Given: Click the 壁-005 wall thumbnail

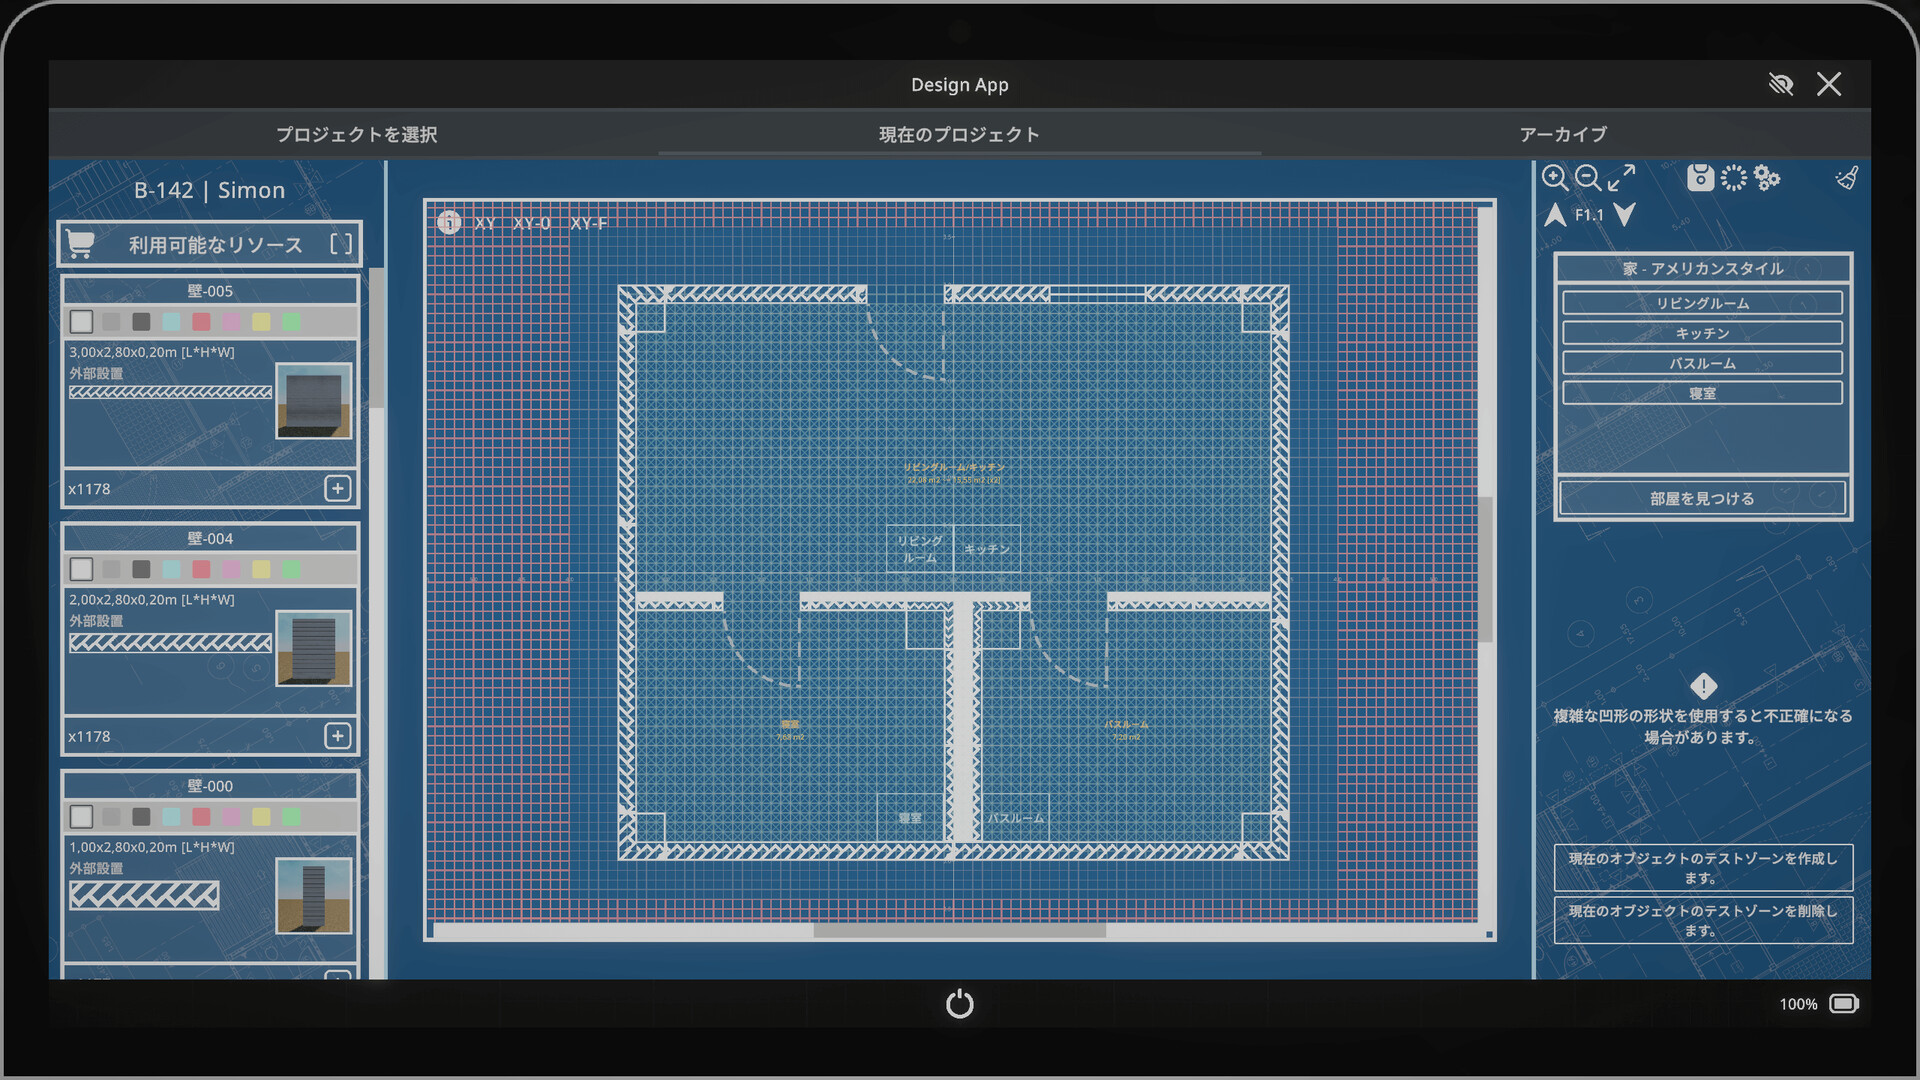Looking at the screenshot, I should coord(314,401).
